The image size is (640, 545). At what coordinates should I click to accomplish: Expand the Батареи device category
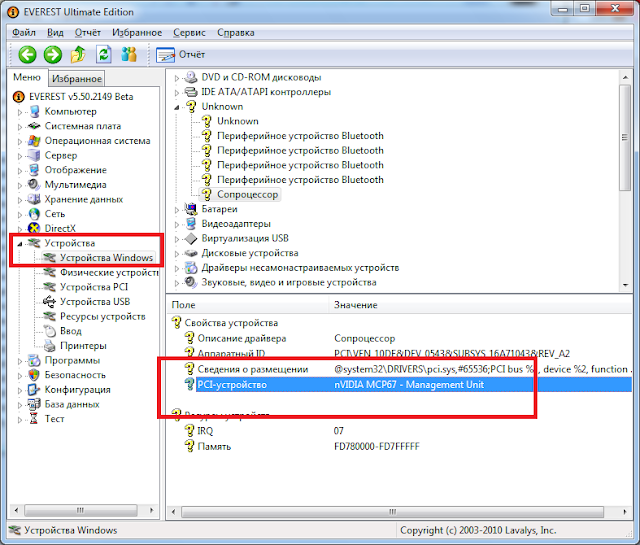(177, 210)
